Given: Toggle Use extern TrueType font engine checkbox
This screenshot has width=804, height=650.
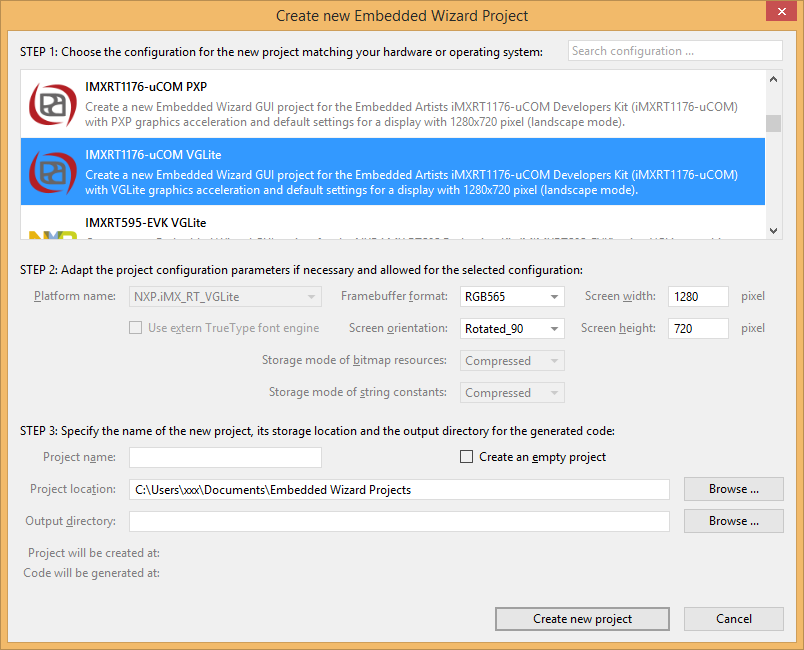Looking at the screenshot, I should point(135,328).
